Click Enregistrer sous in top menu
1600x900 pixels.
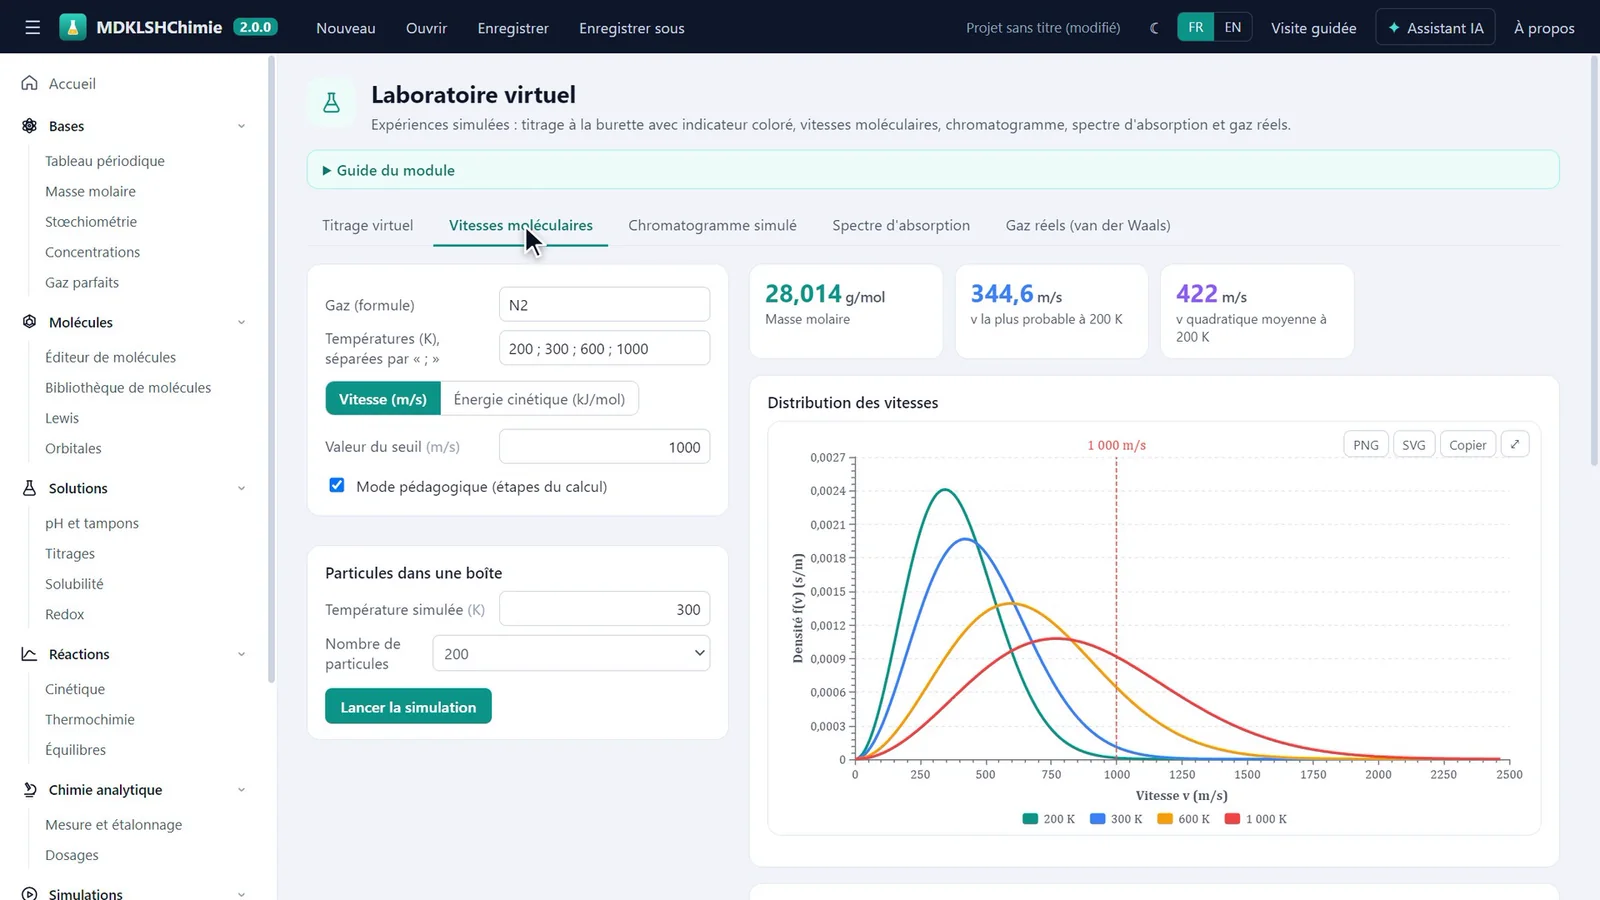tap(632, 28)
